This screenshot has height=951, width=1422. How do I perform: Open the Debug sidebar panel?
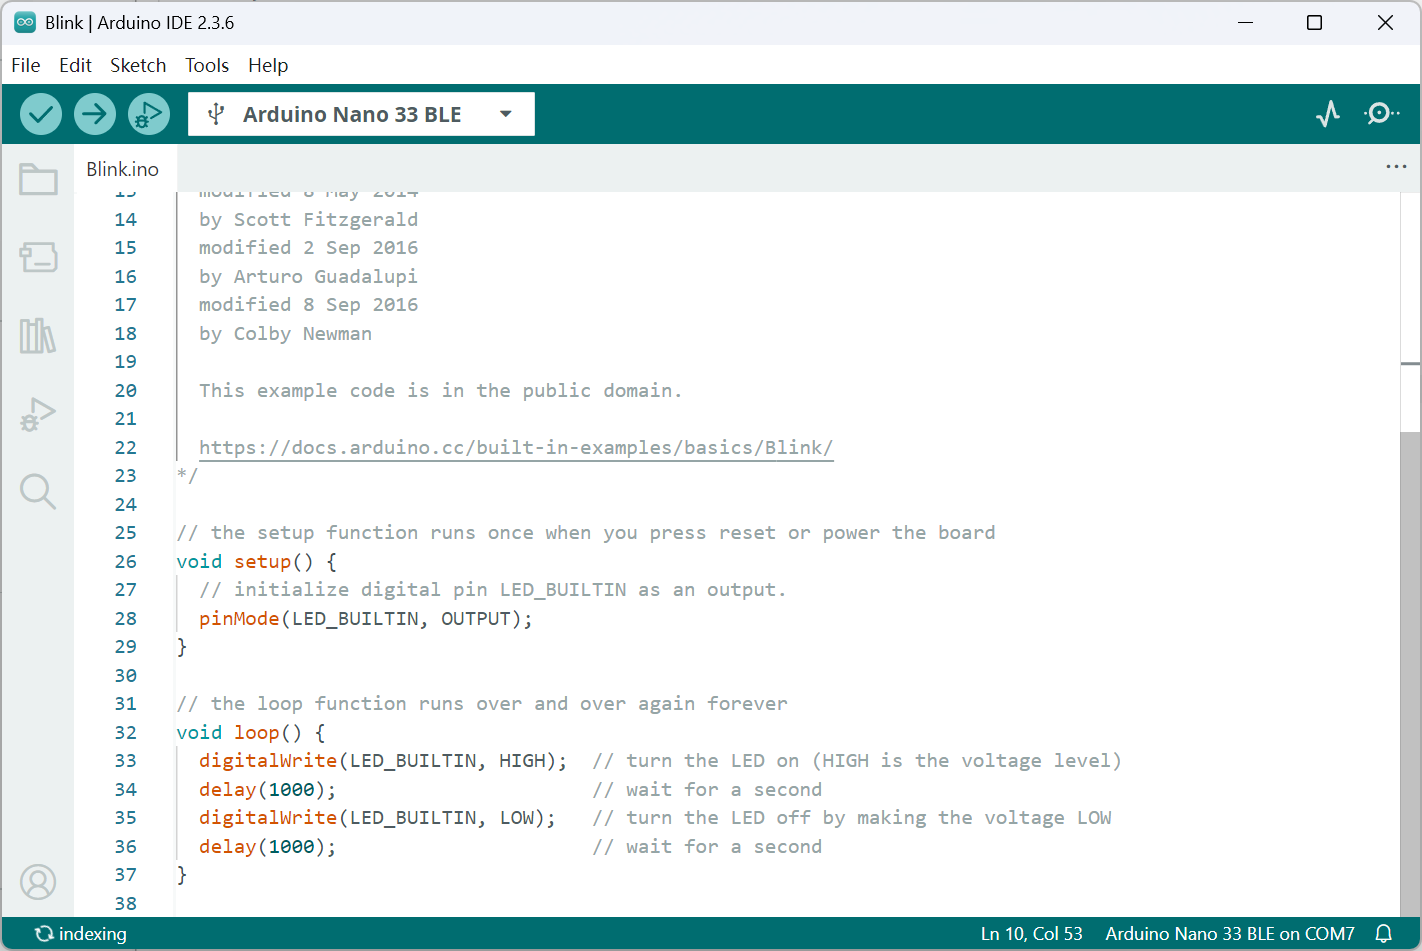pos(38,413)
